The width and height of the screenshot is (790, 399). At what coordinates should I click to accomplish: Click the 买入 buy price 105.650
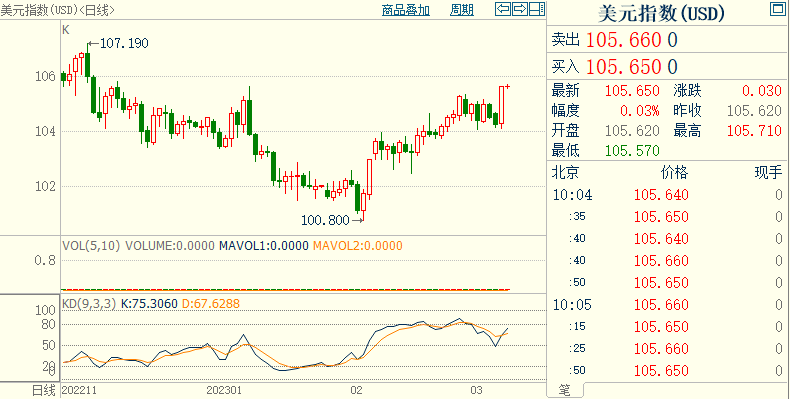point(624,66)
